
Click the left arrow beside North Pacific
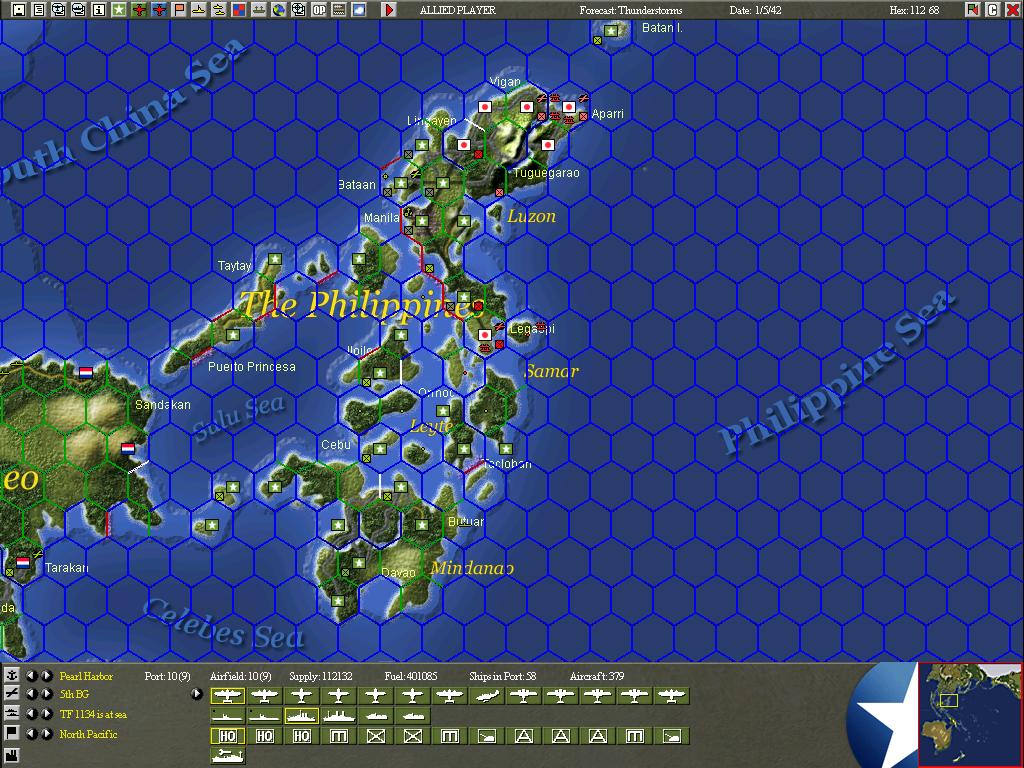31,733
